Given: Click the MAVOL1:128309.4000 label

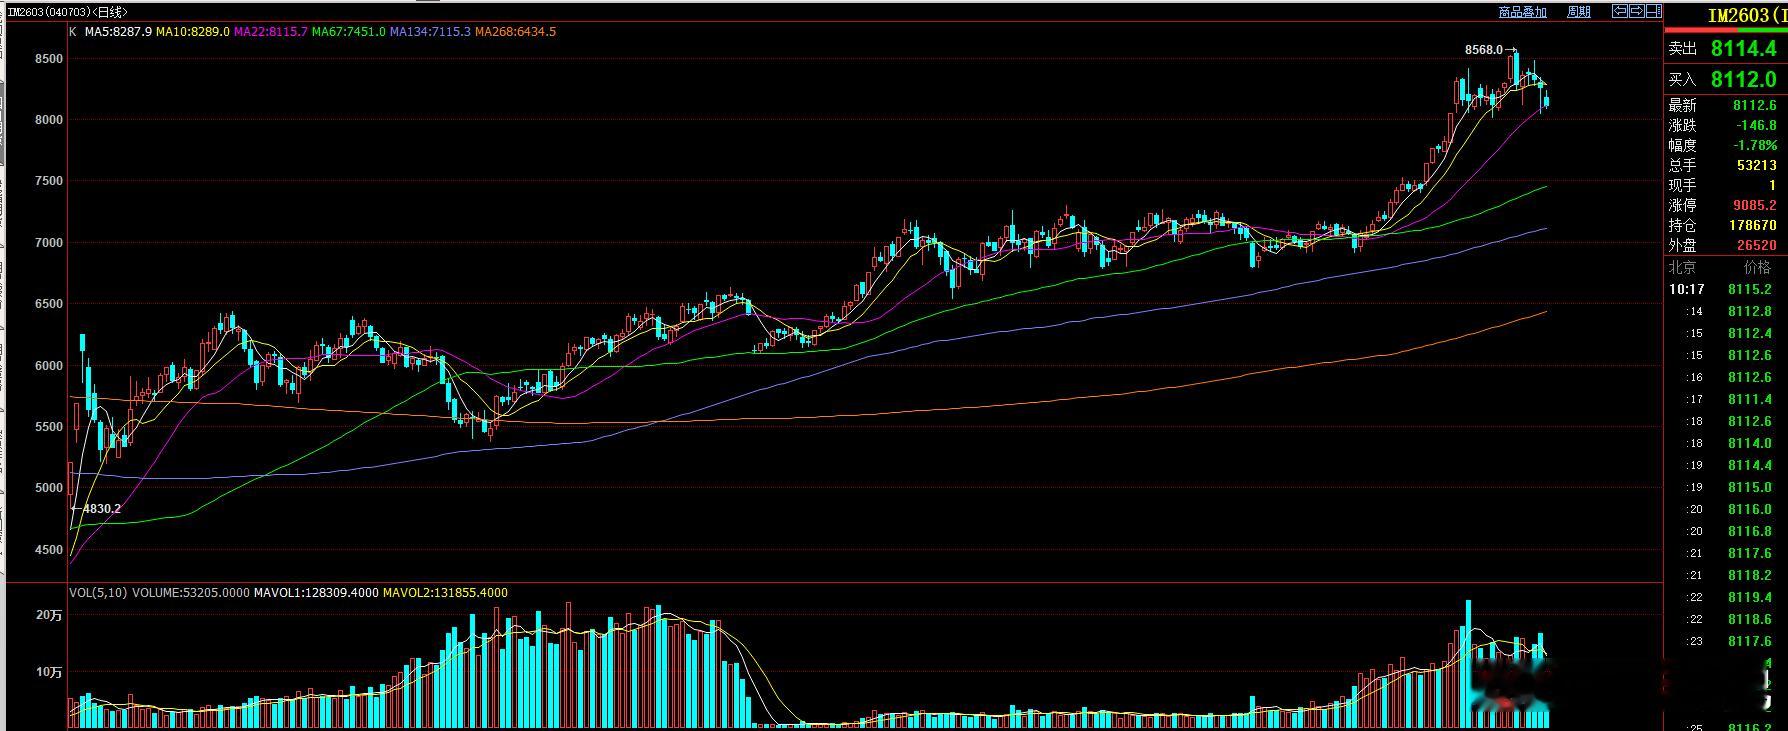Looking at the screenshot, I should [316, 593].
